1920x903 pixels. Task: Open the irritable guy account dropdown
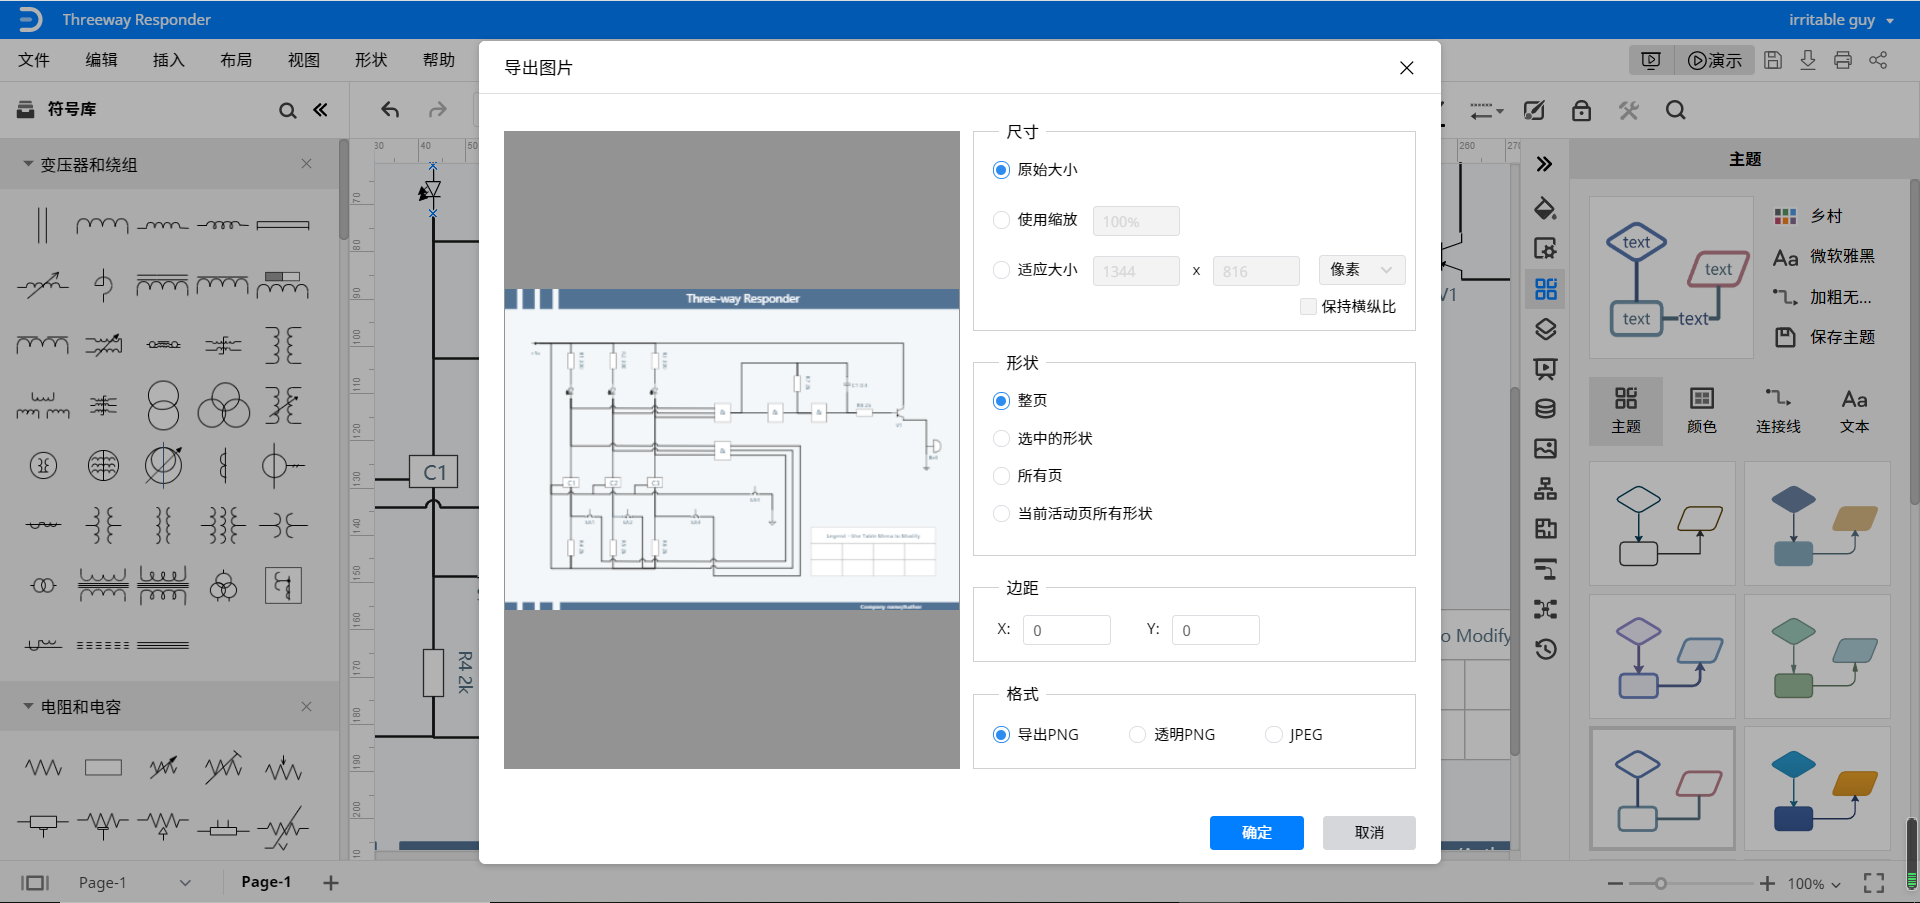tap(1841, 20)
